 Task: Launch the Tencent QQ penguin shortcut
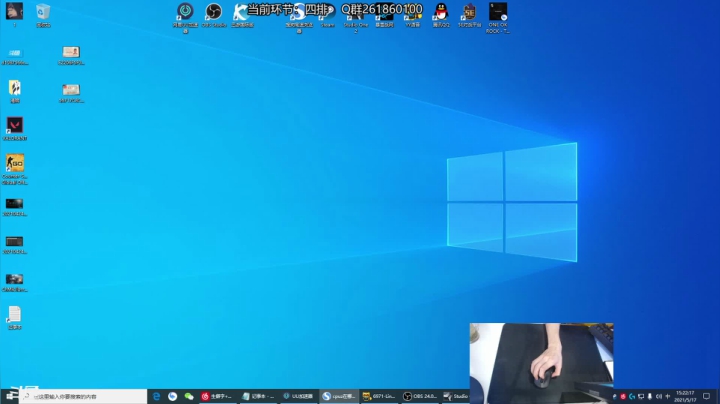point(441,15)
